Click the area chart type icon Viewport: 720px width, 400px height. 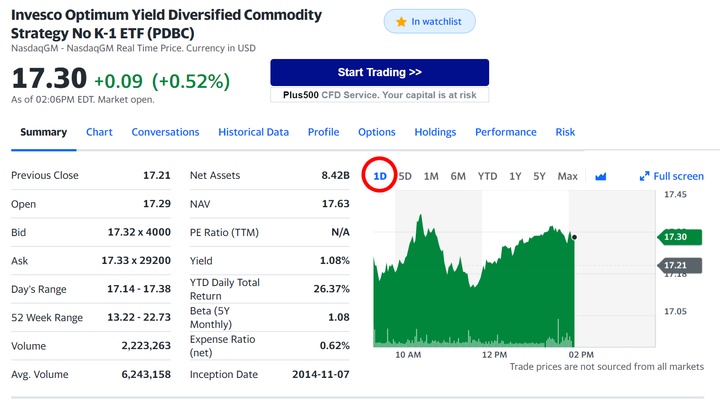tap(601, 177)
